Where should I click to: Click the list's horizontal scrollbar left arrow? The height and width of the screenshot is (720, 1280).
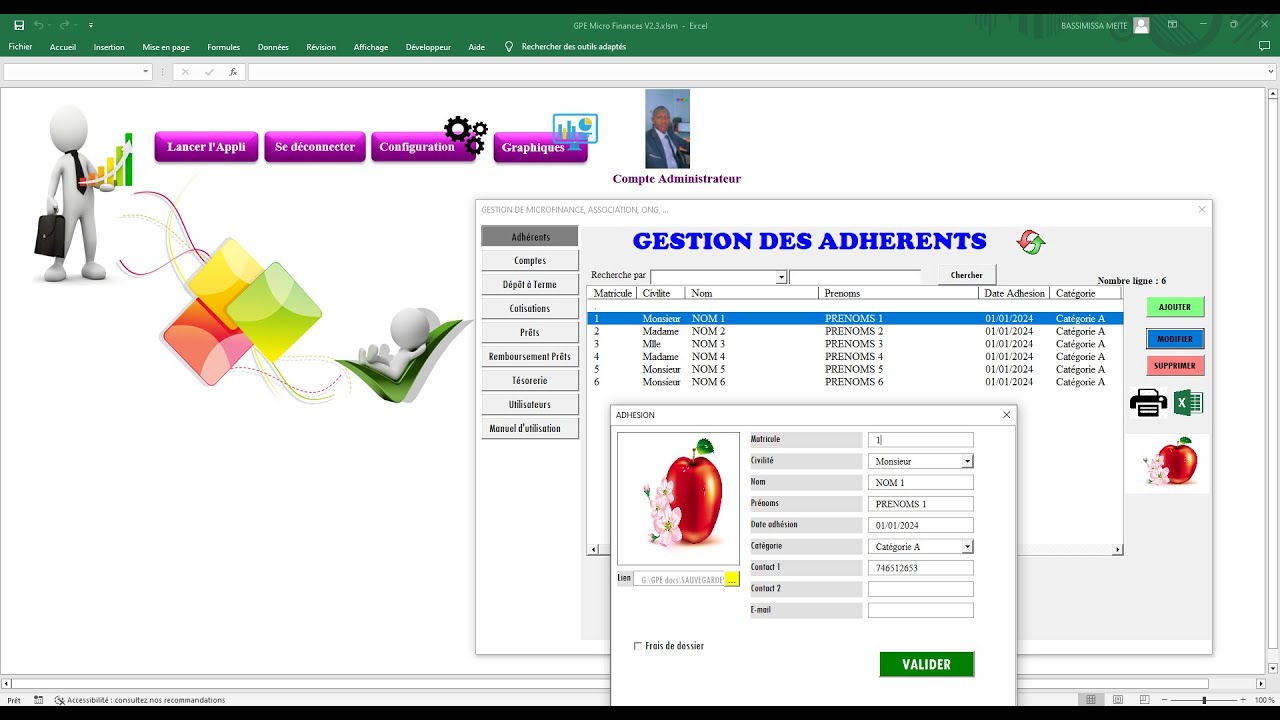(593, 549)
